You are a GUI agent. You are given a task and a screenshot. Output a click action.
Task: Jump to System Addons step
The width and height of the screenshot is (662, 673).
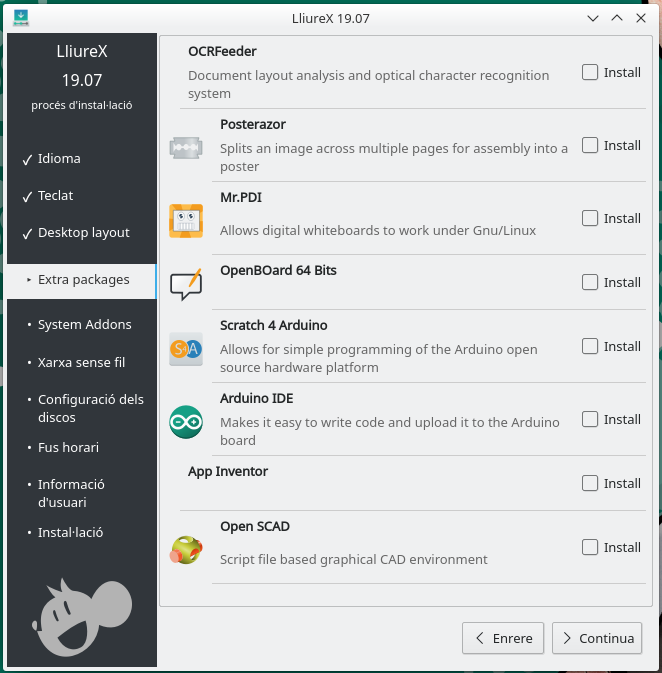click(85, 324)
